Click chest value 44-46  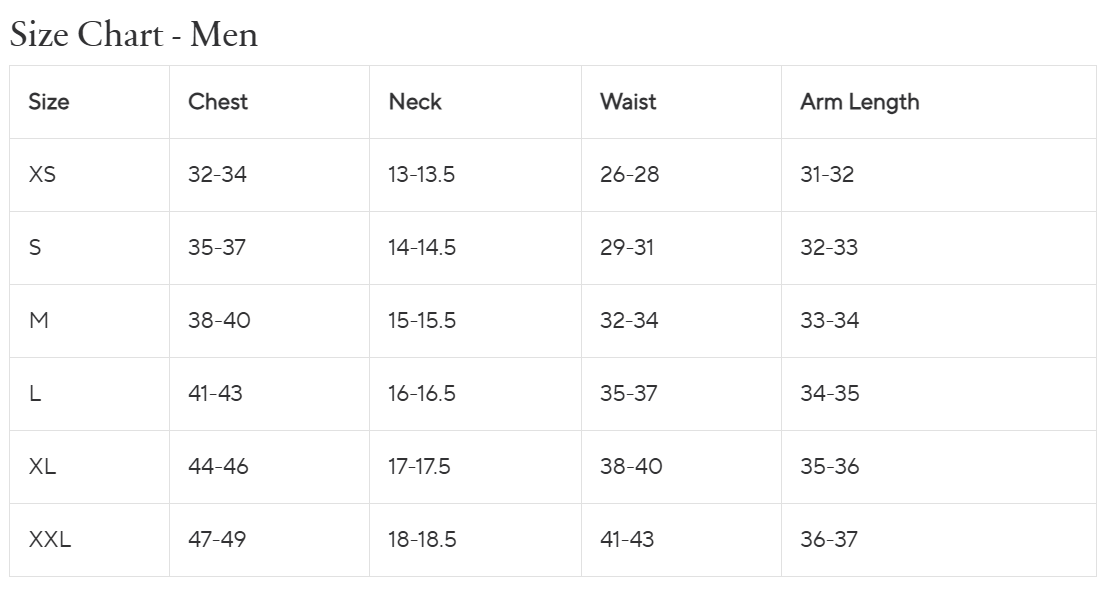218,467
